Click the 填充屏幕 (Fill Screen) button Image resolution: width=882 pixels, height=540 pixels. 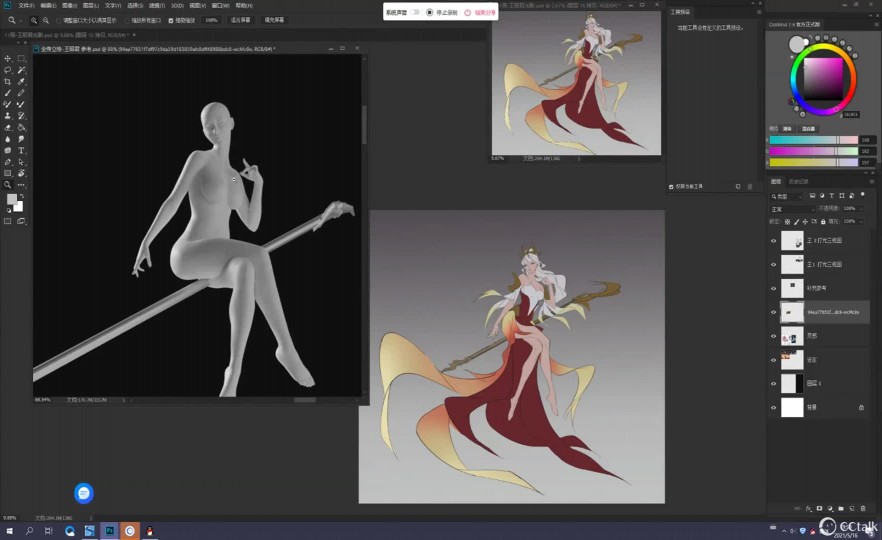click(274, 20)
